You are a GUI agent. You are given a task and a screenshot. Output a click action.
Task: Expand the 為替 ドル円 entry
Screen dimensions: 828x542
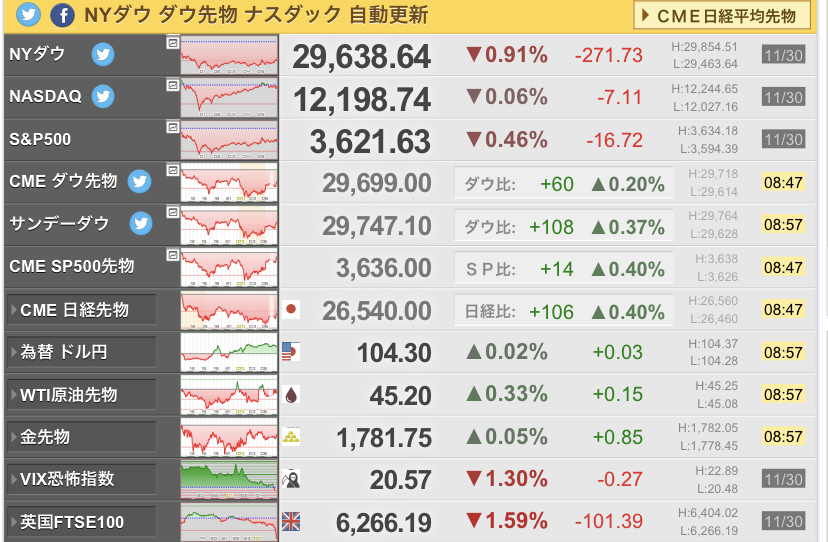click(x=81, y=352)
